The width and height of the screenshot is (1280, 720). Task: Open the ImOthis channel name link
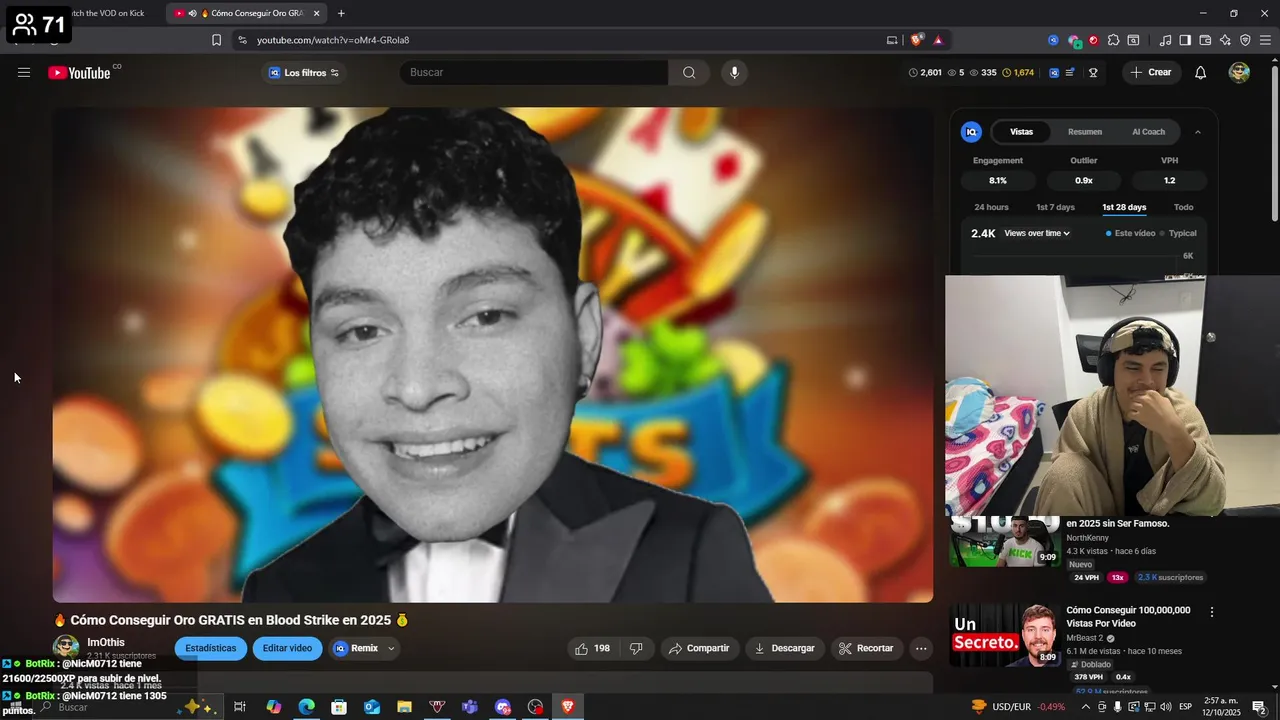(x=106, y=642)
